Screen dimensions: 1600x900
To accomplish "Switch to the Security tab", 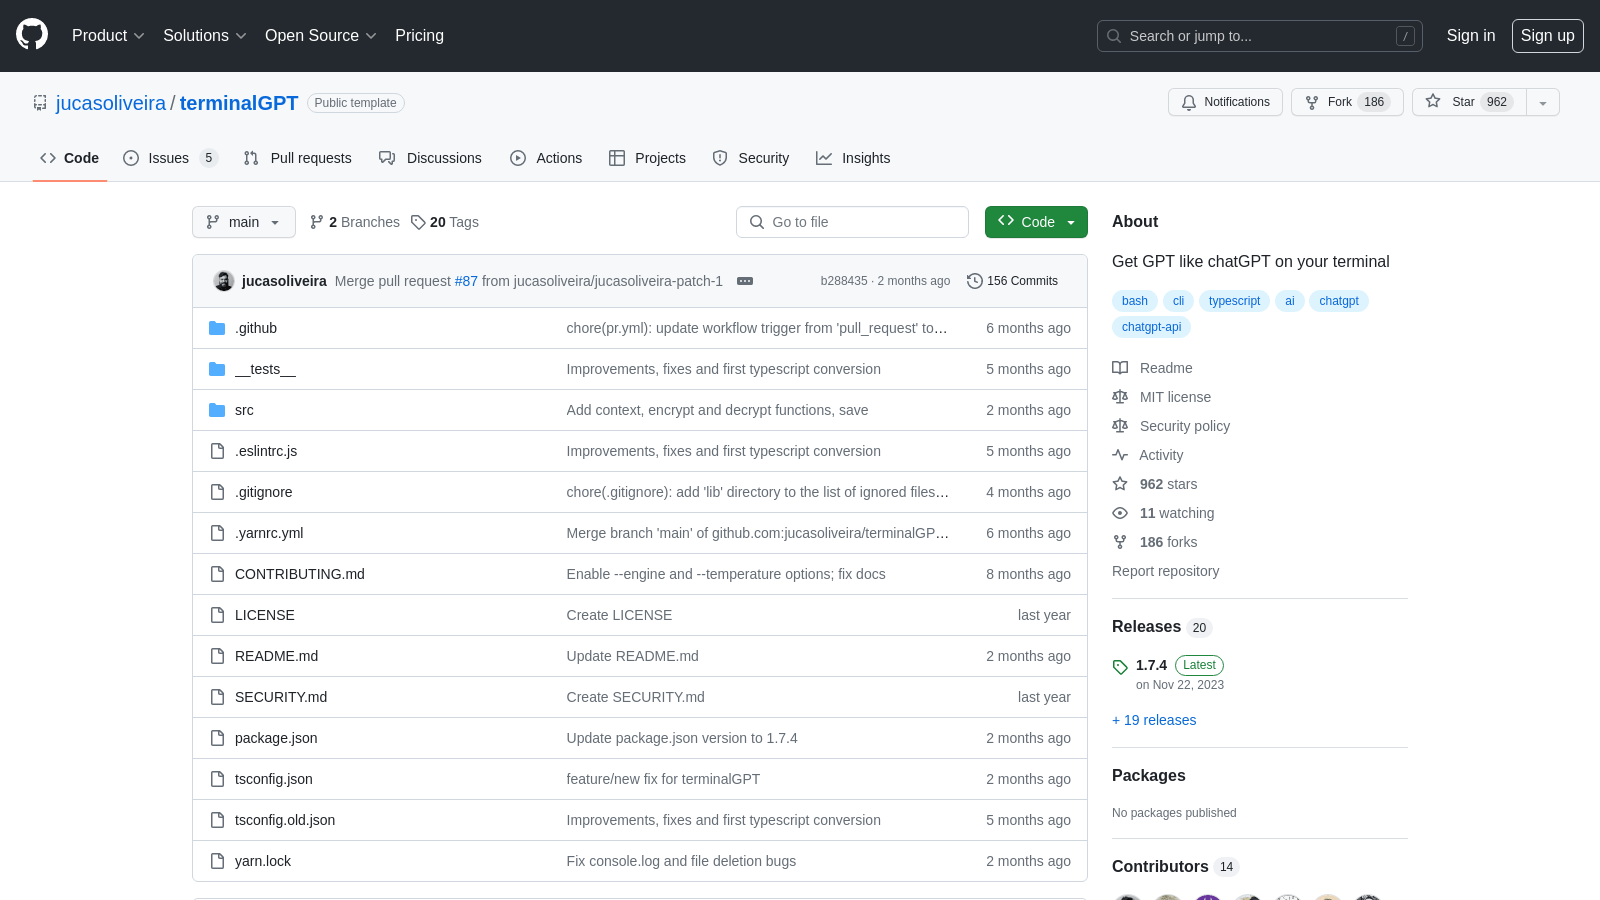I will [751, 158].
